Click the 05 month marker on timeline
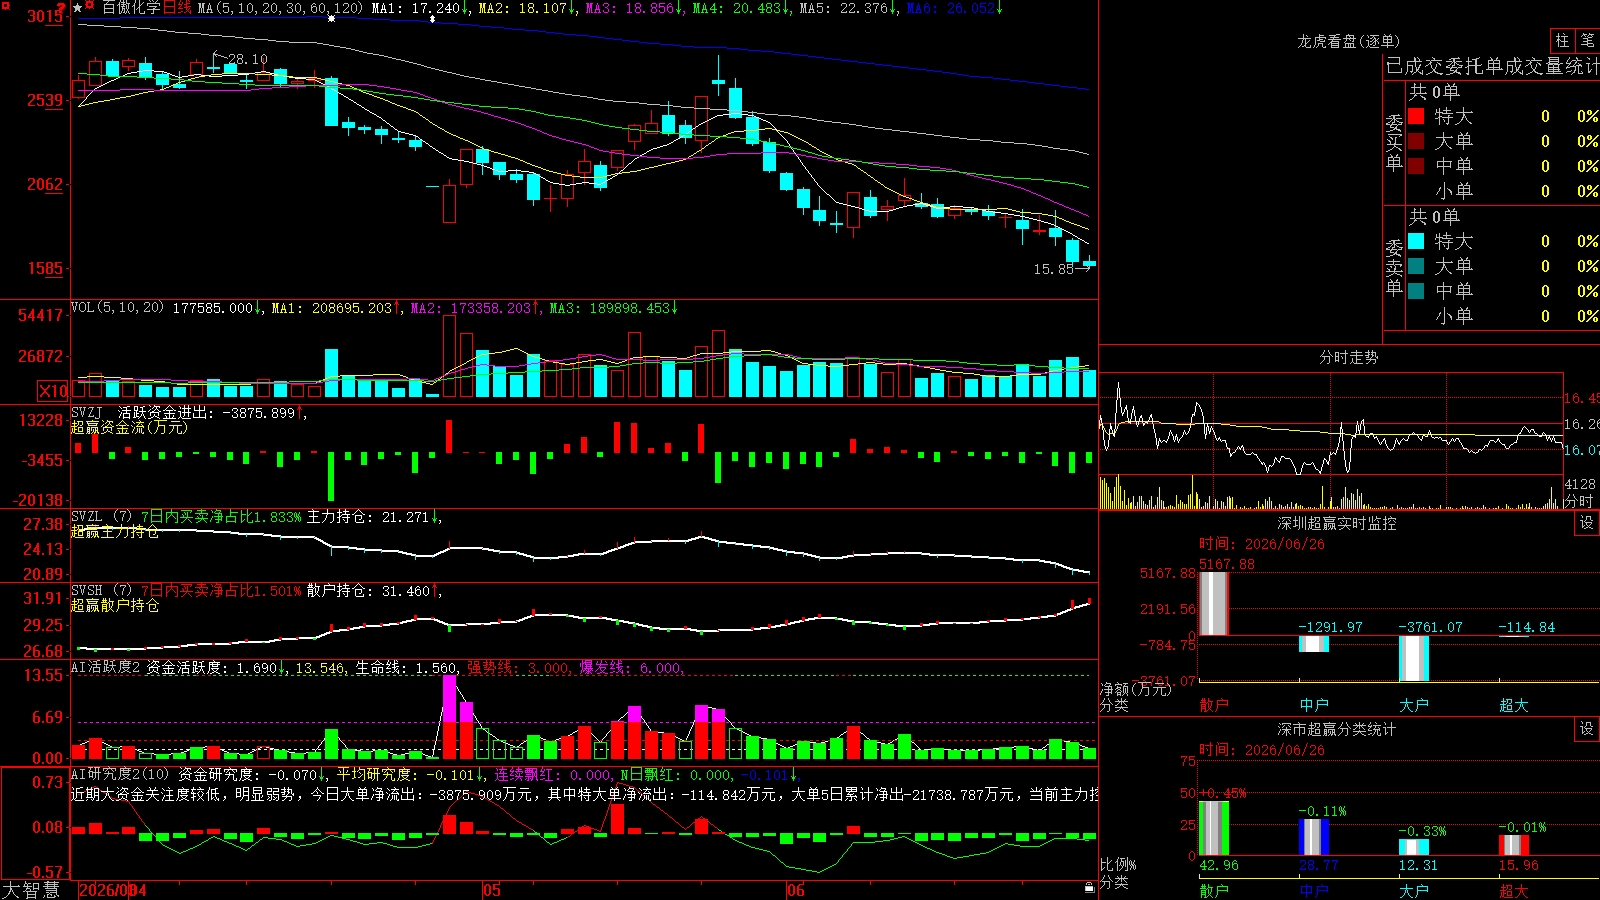 pos(491,890)
